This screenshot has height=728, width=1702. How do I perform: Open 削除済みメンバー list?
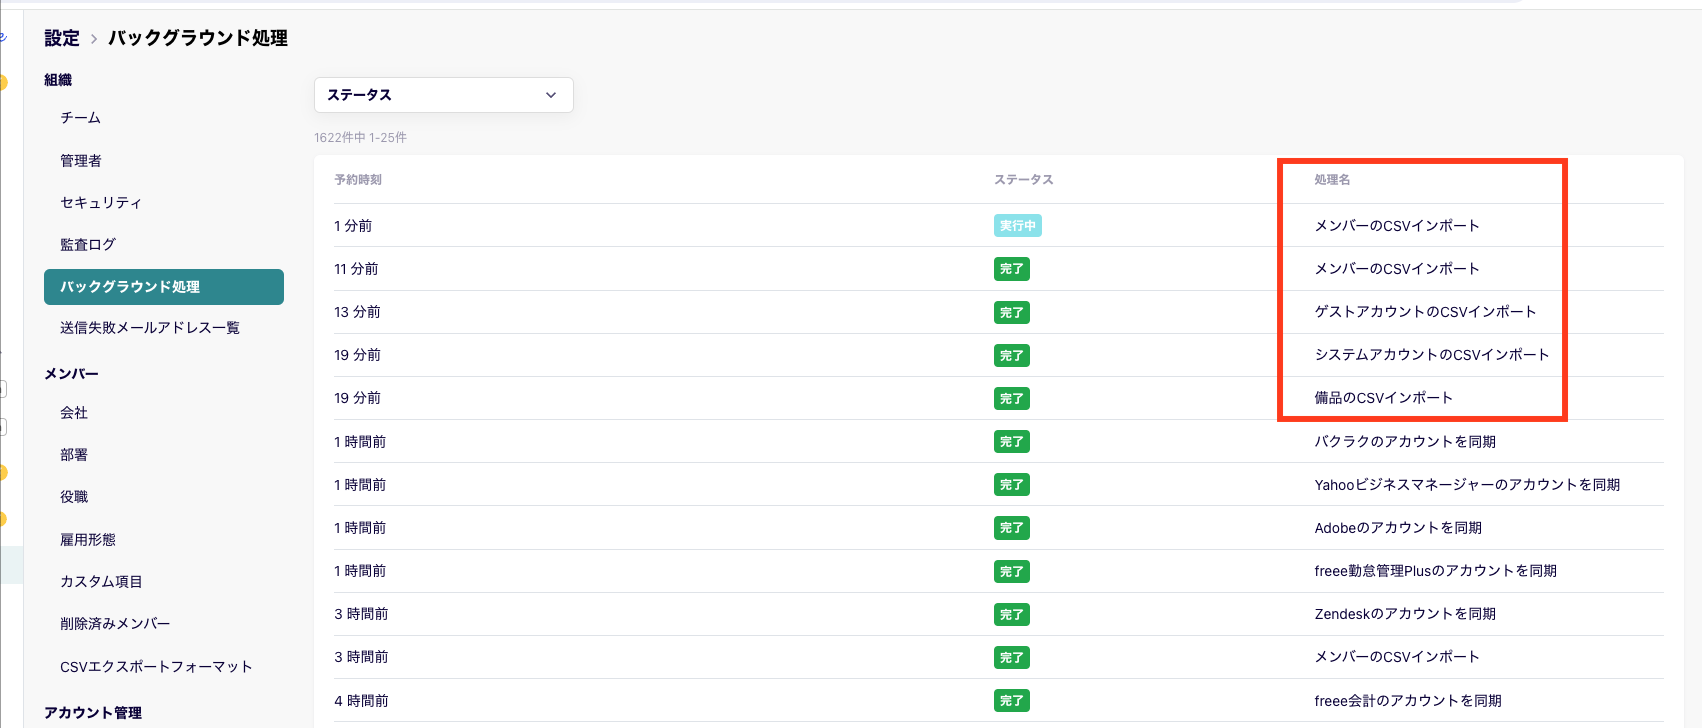[115, 624]
